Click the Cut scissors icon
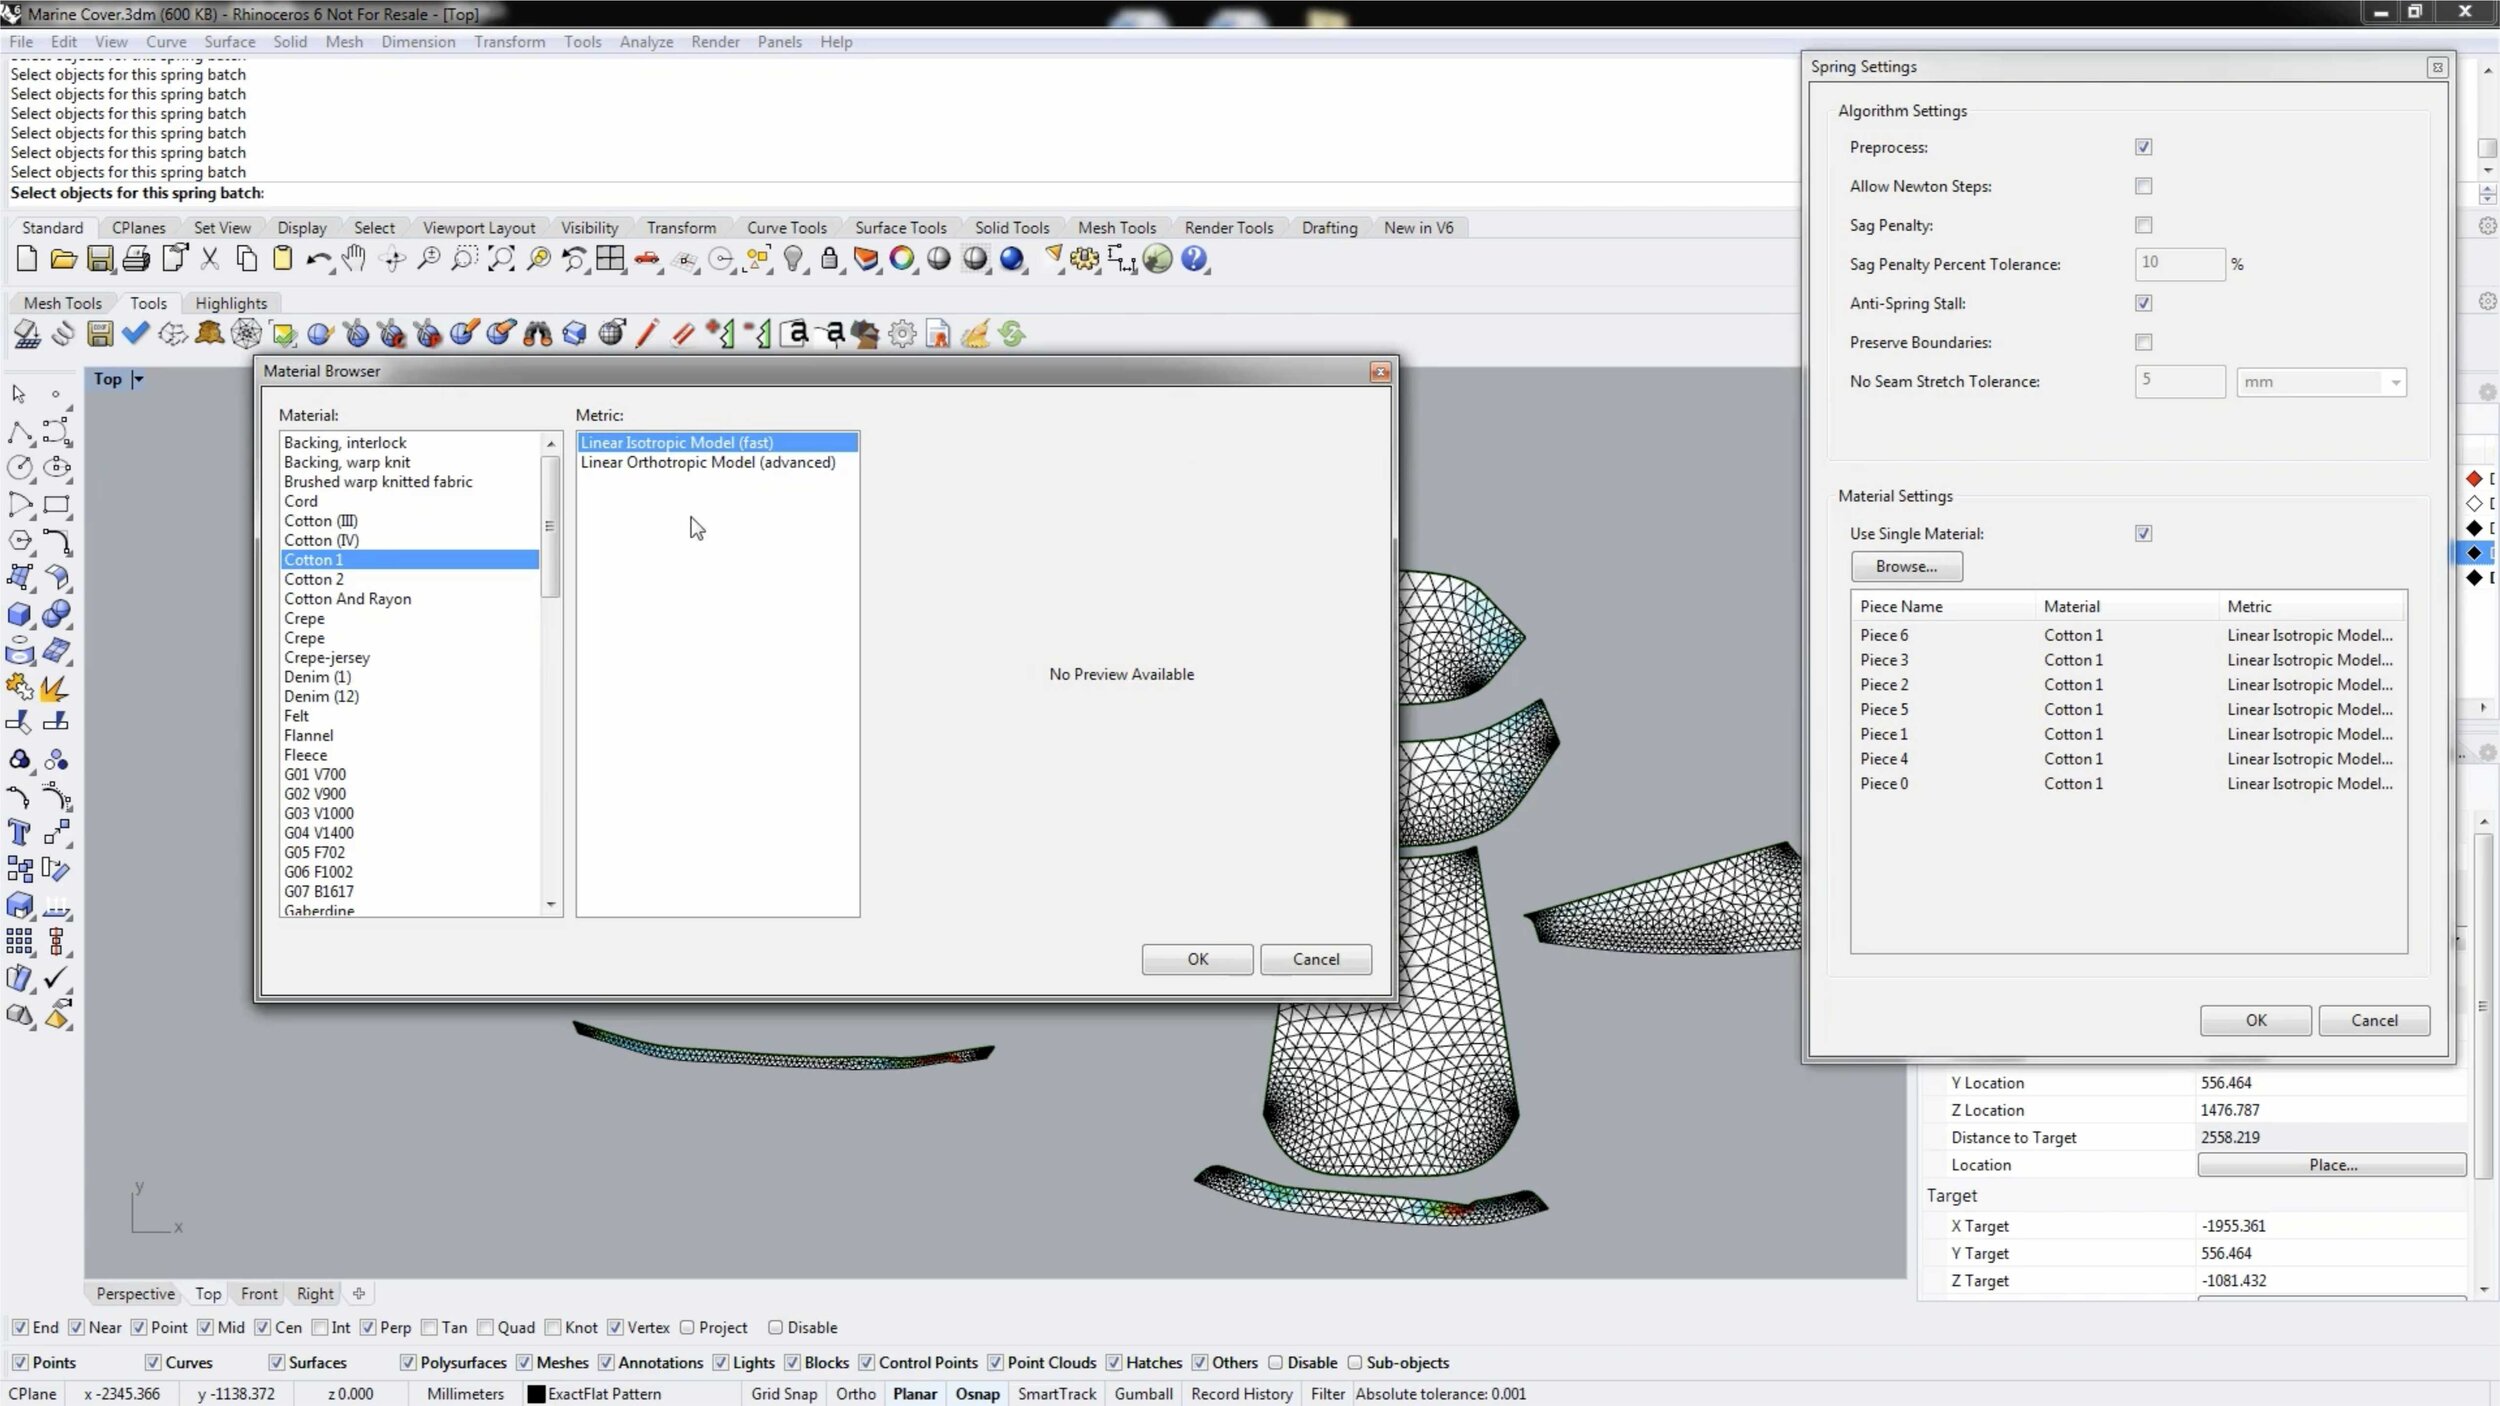Screen dimensions: 2500x1406 pos(210,259)
